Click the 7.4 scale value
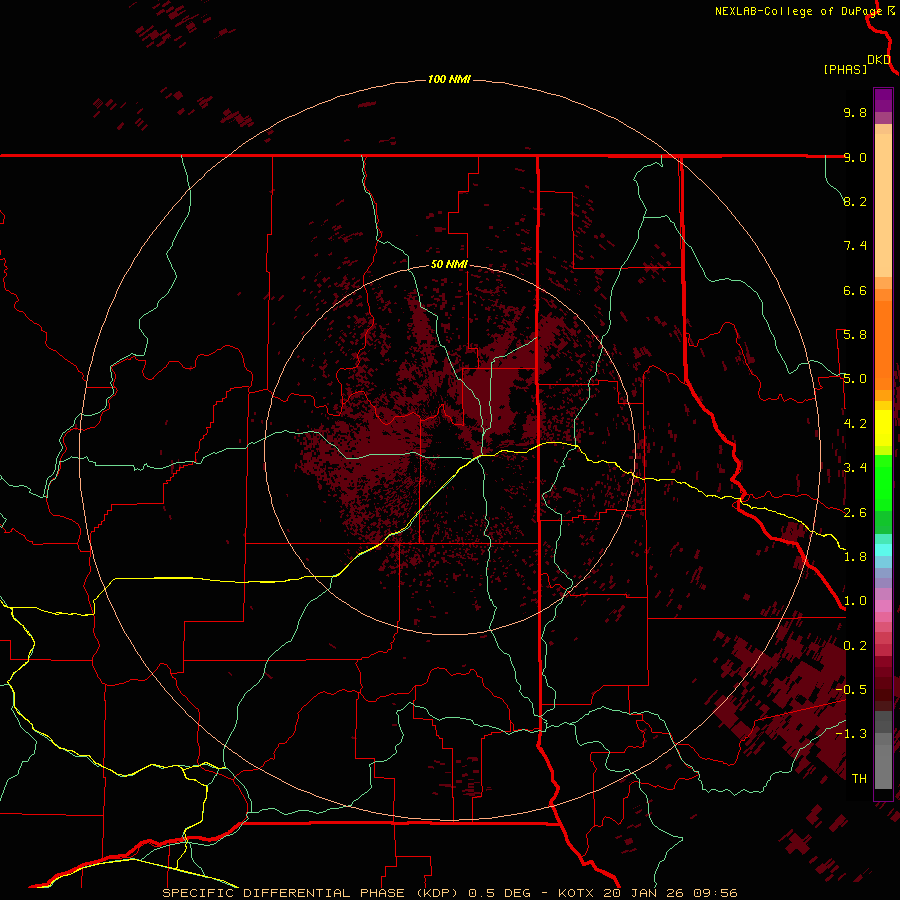Viewport: 900px width, 900px height. (x=855, y=246)
